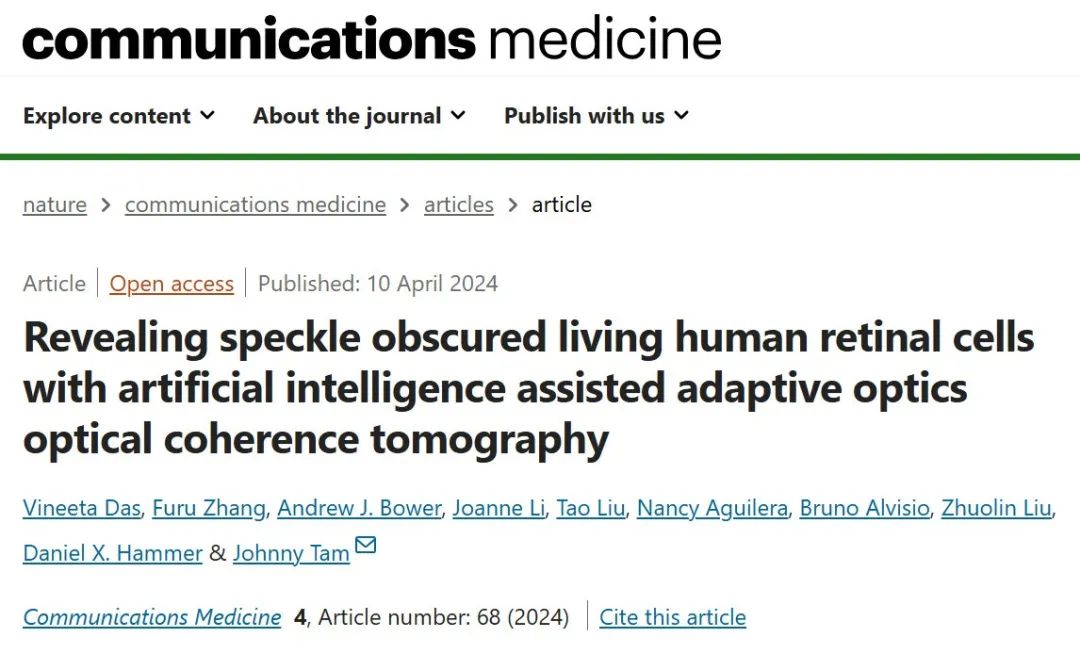Select author Andrew J. Bower
This screenshot has width=1080, height=654.
coord(359,509)
